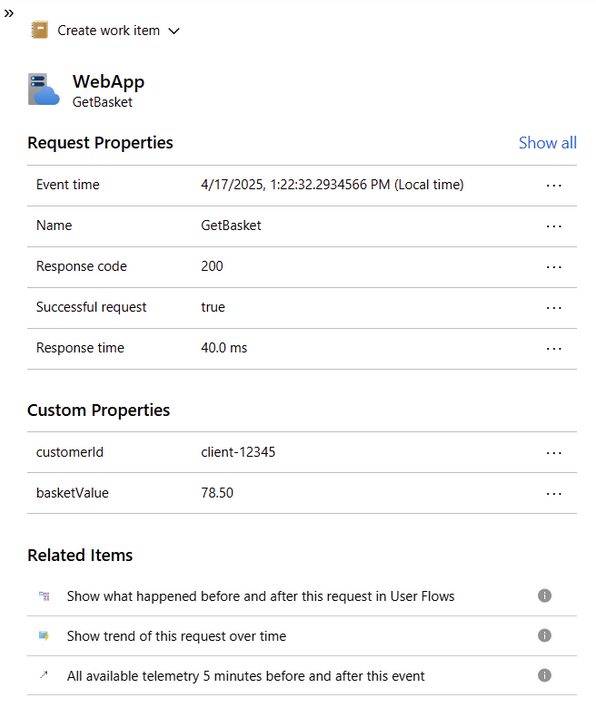Click the info icon beside telemetry item
This screenshot has width=596, height=716.
pos(544,675)
